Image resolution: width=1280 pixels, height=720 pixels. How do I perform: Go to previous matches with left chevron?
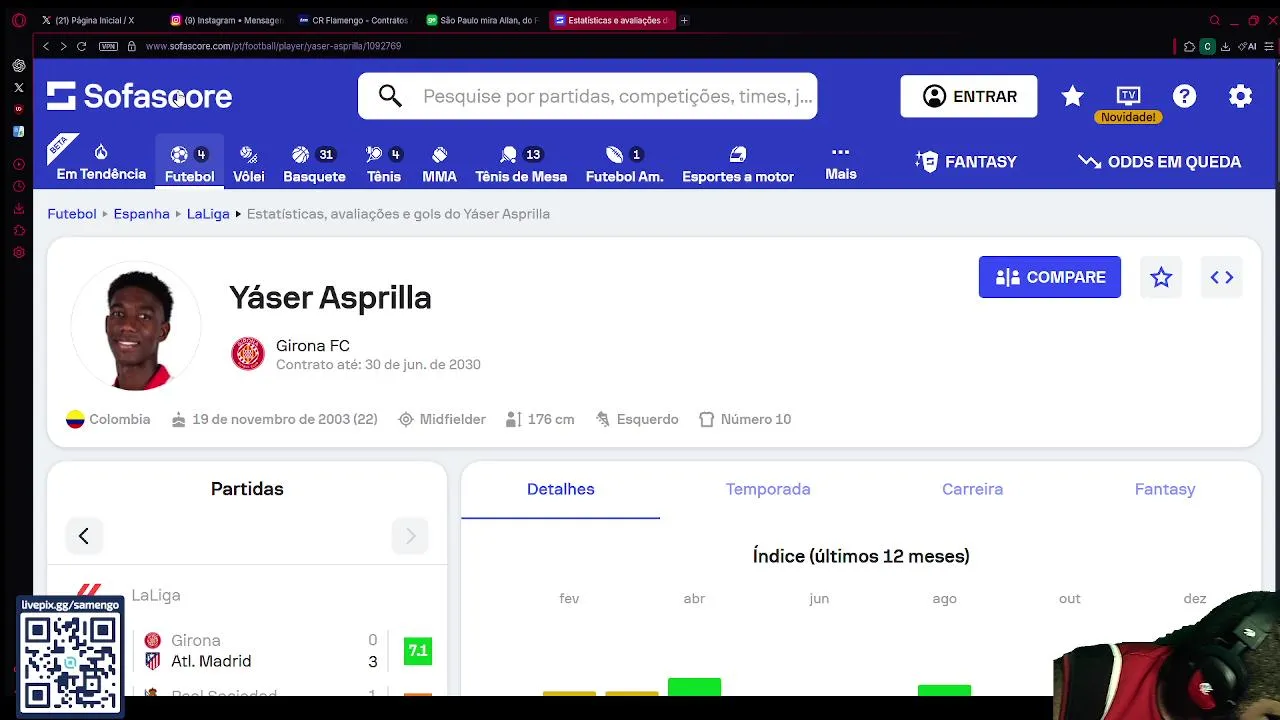tap(84, 536)
